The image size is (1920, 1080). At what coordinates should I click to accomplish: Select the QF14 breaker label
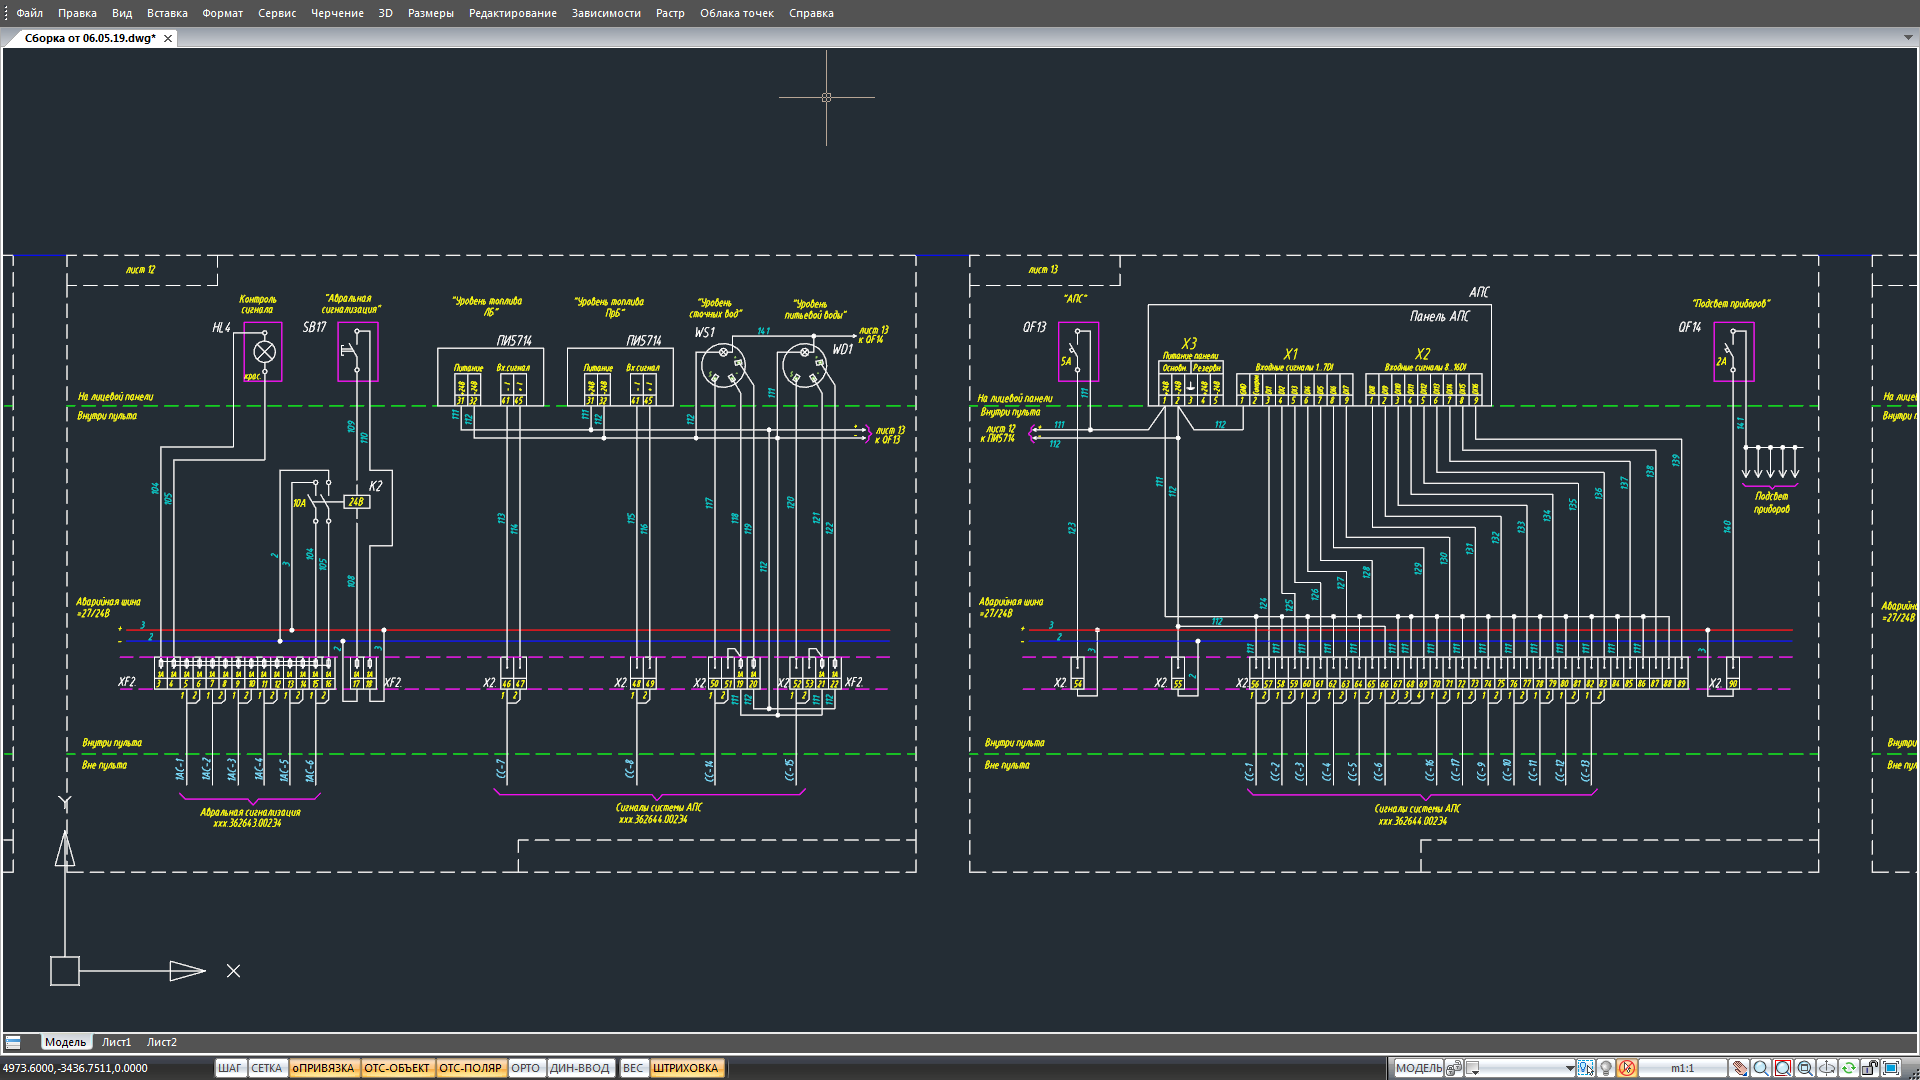tap(1689, 327)
